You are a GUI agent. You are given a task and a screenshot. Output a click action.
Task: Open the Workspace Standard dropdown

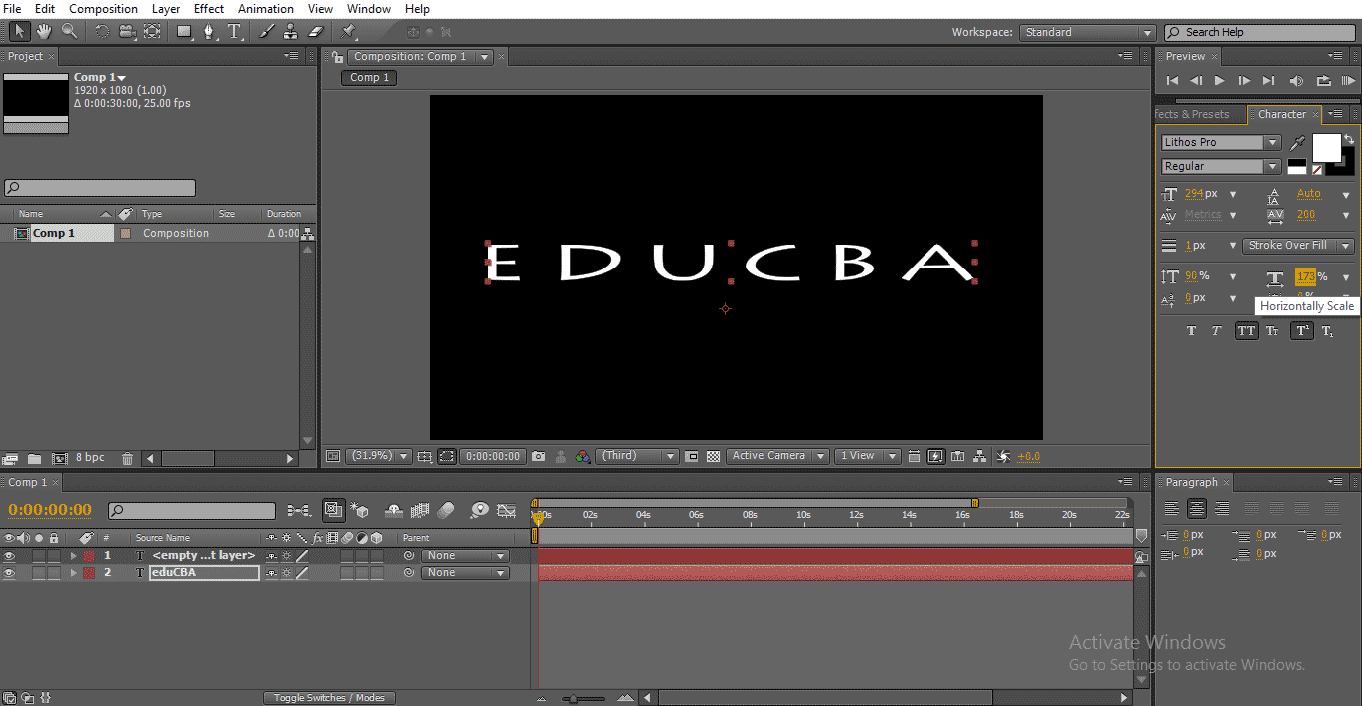point(1088,32)
